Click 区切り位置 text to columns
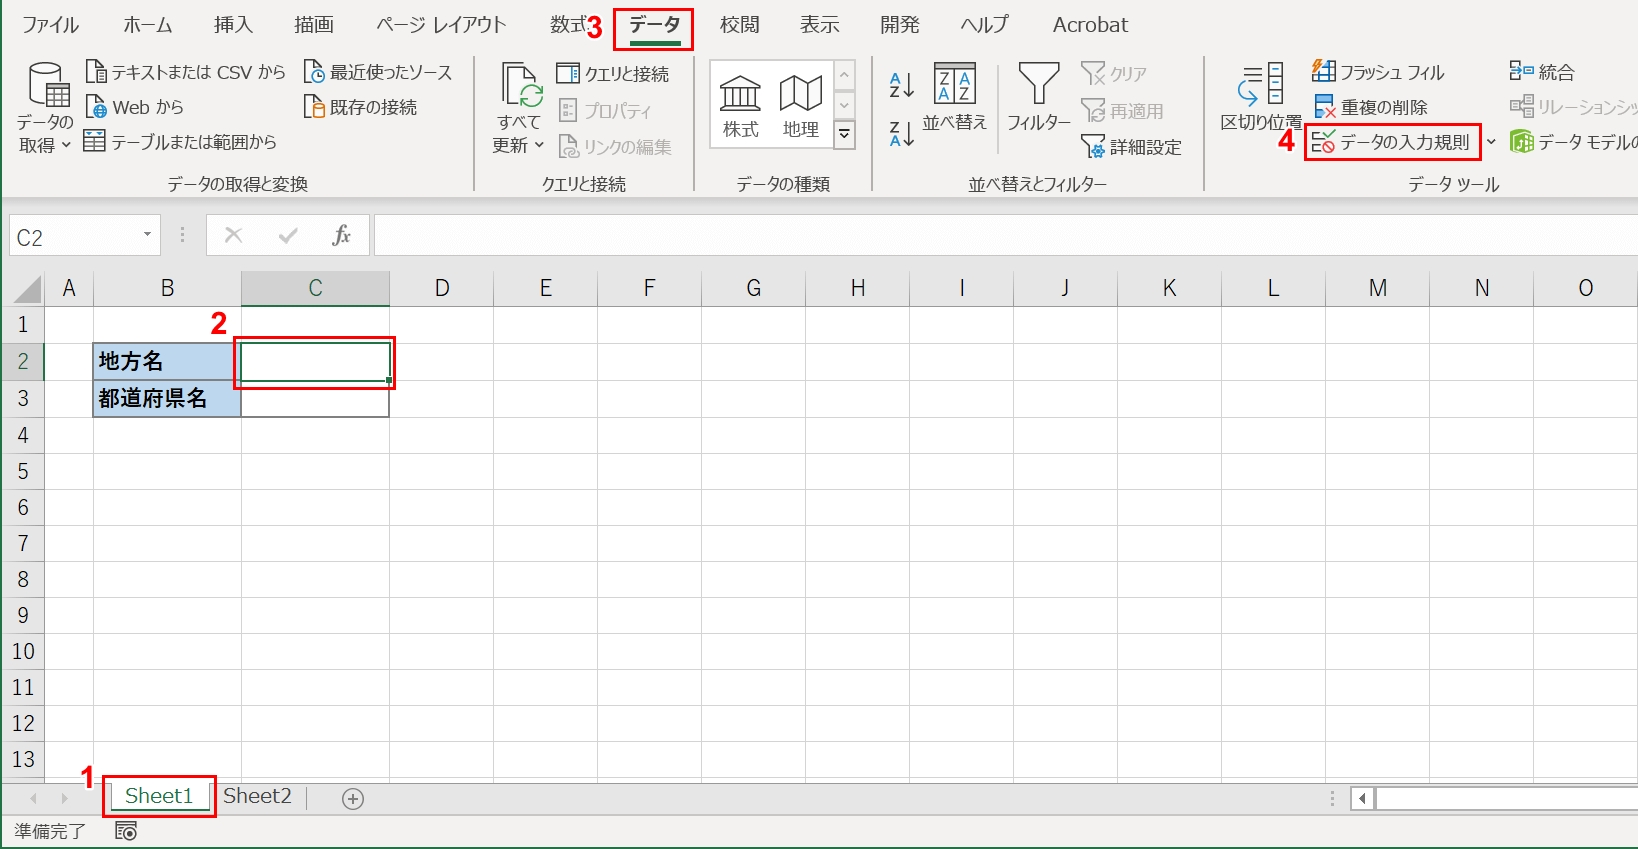This screenshot has height=849, width=1638. [1261, 97]
